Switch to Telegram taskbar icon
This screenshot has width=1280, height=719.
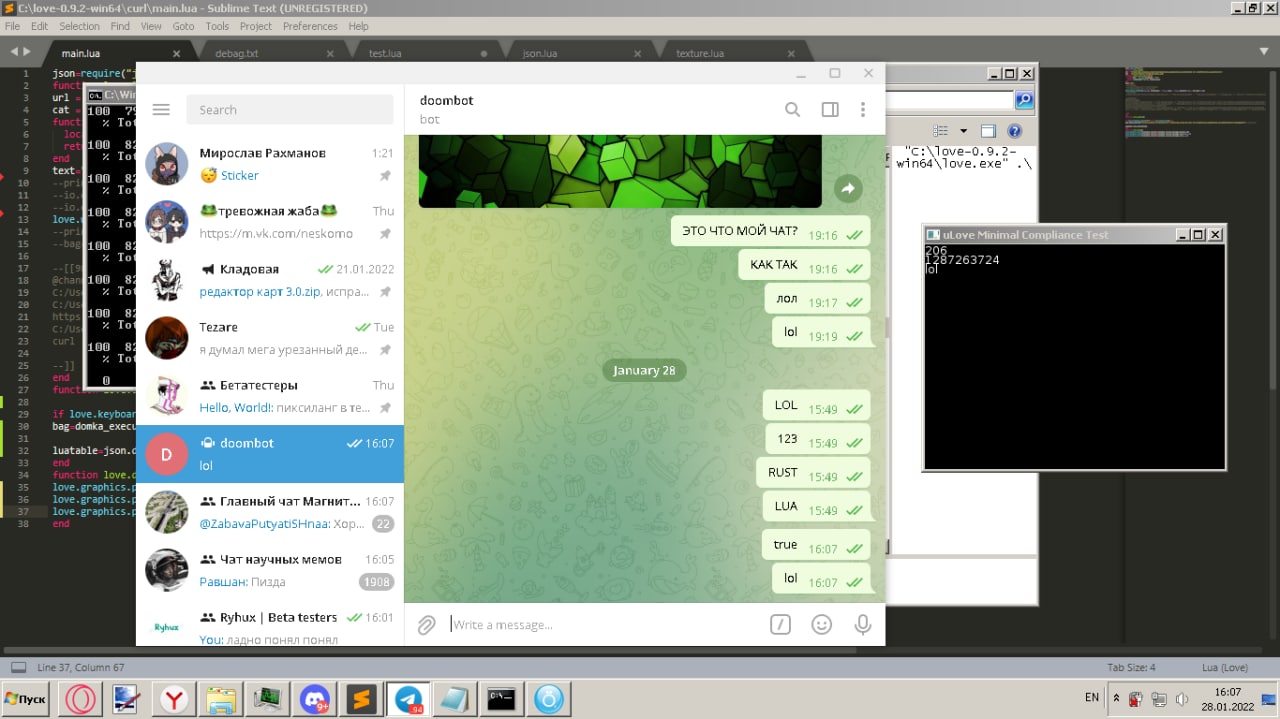[408, 699]
